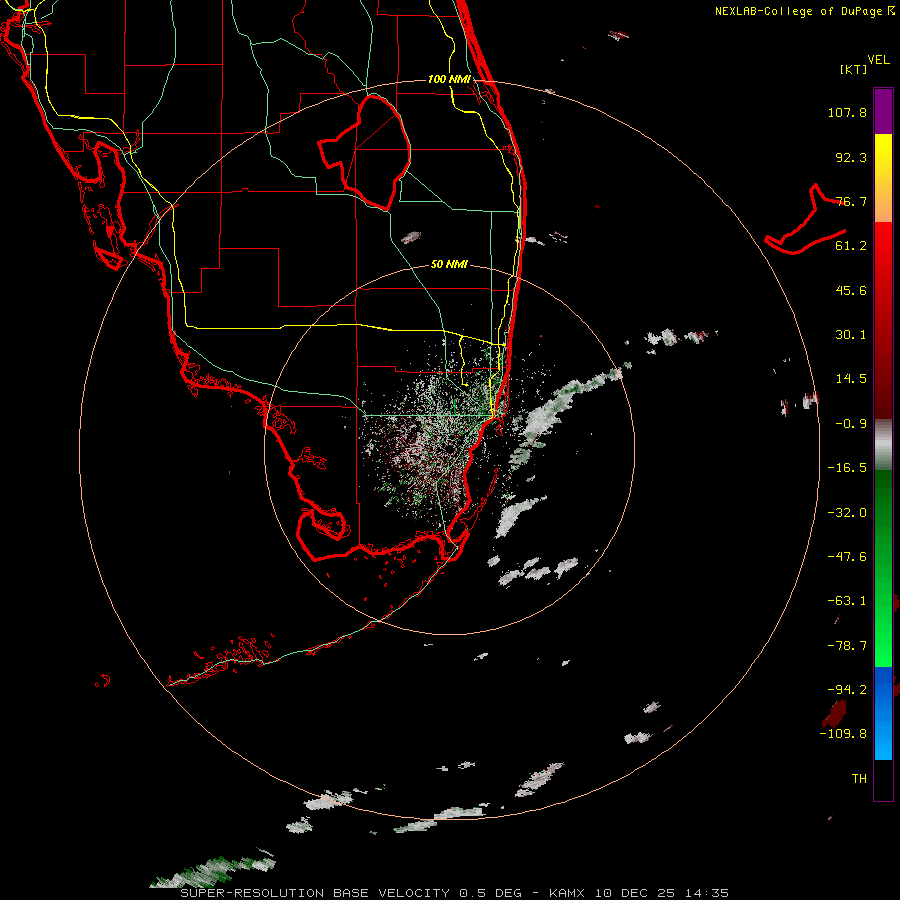Image resolution: width=900 pixels, height=900 pixels.
Task: Click the -32.0 value on velocity scale
Action: pos(847,513)
